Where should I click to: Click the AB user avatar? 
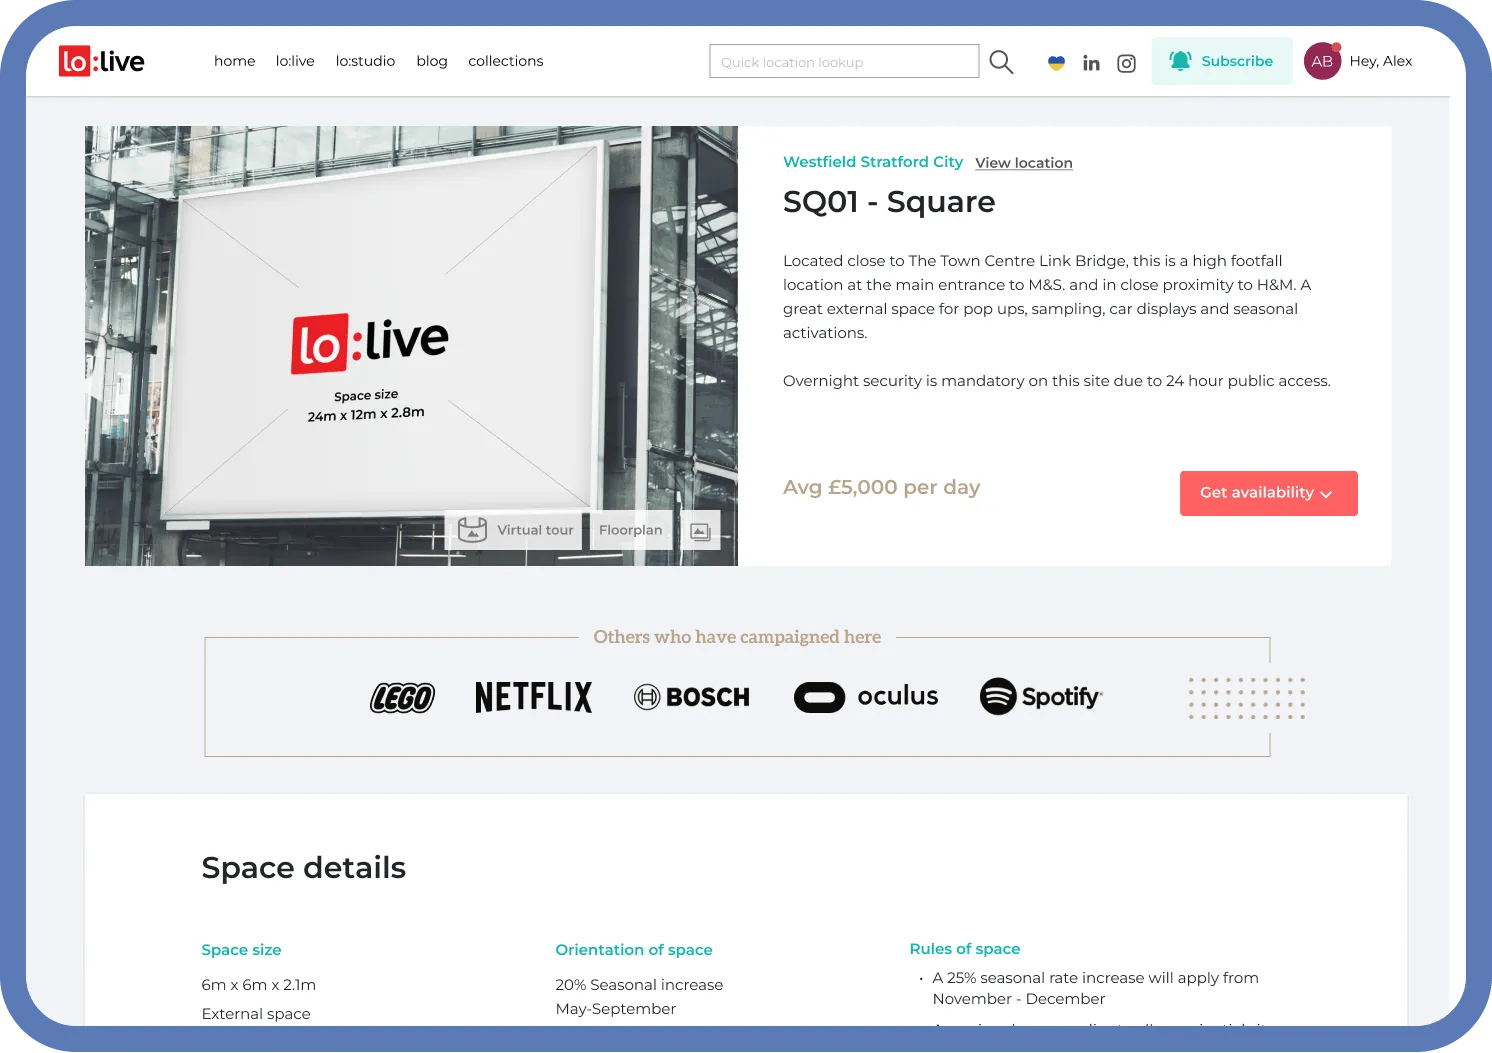pyautogui.click(x=1322, y=61)
